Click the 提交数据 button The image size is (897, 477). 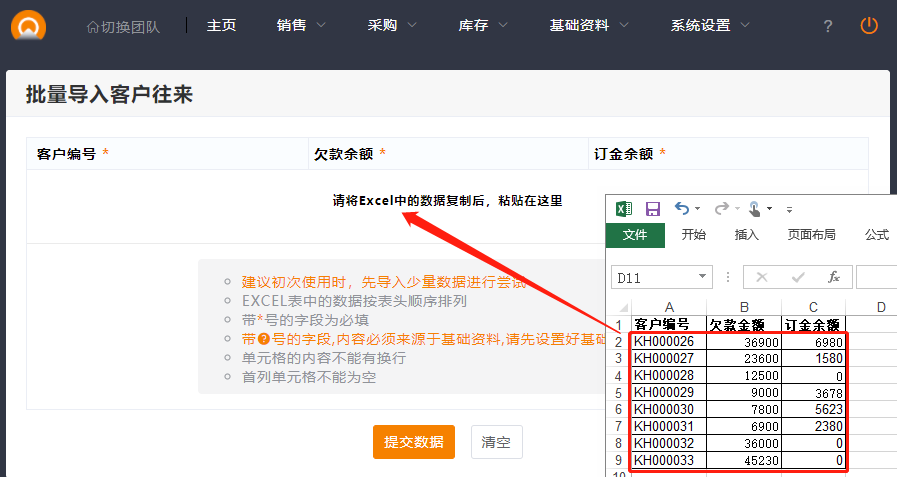[x=414, y=441]
